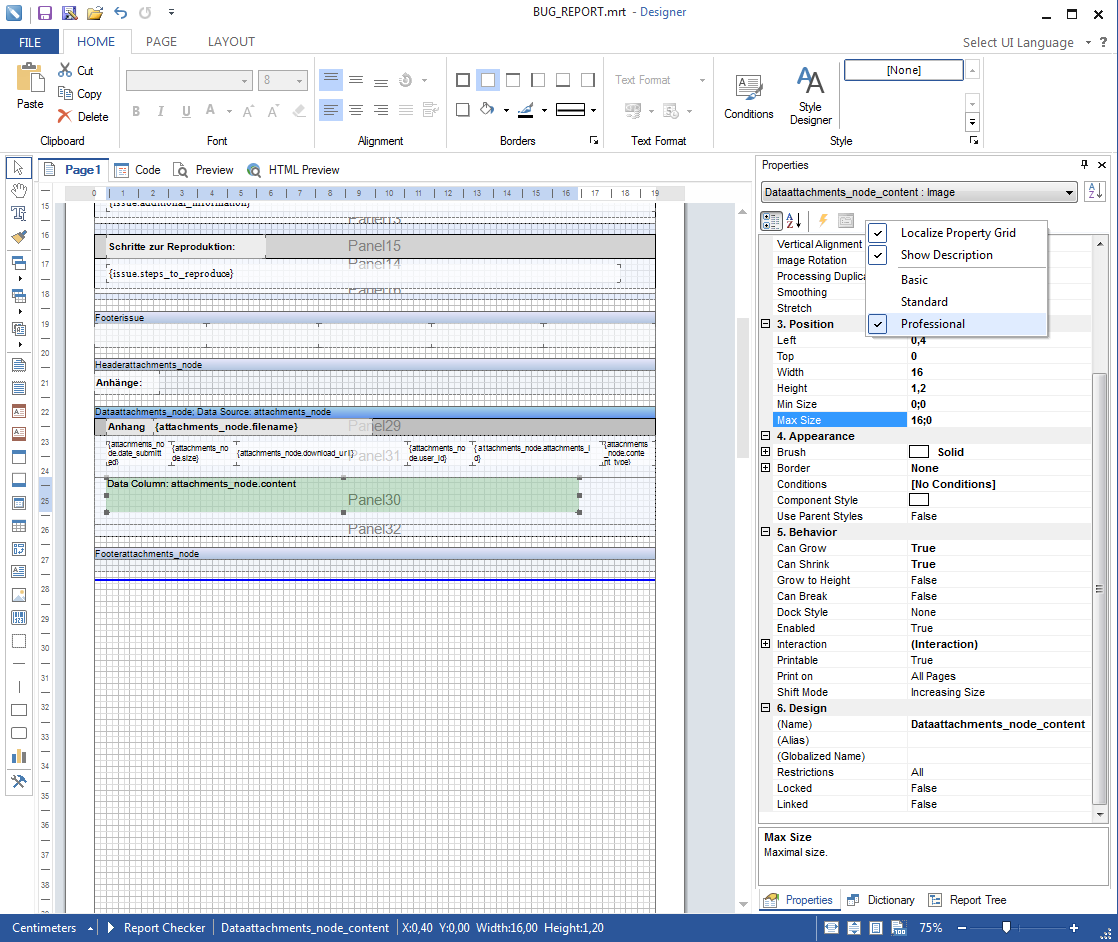Click the Max Size value field
This screenshot has height=942, width=1118.
coord(999,420)
